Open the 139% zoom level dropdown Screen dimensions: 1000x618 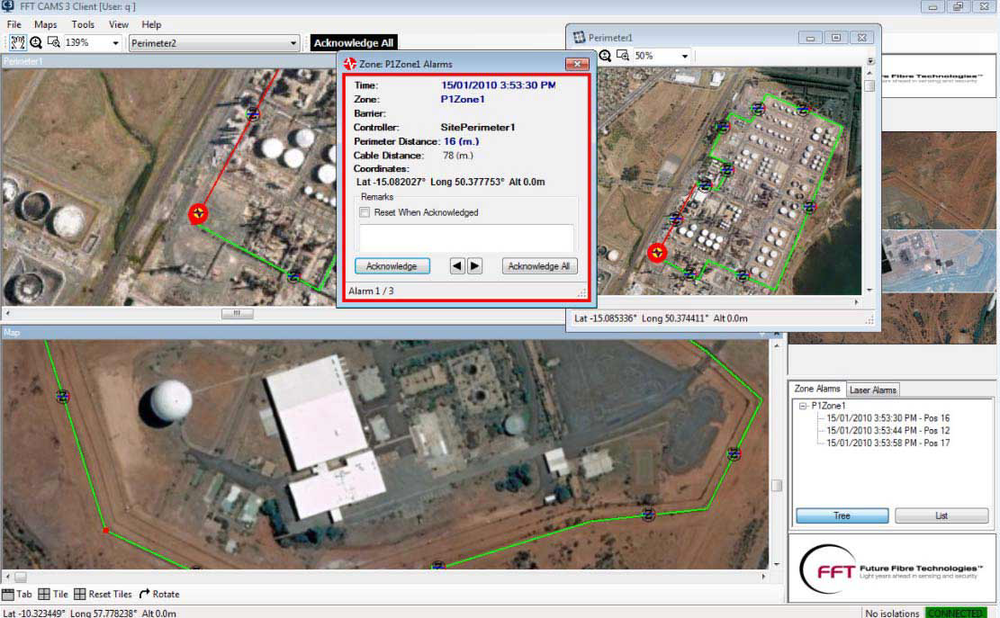tap(113, 42)
